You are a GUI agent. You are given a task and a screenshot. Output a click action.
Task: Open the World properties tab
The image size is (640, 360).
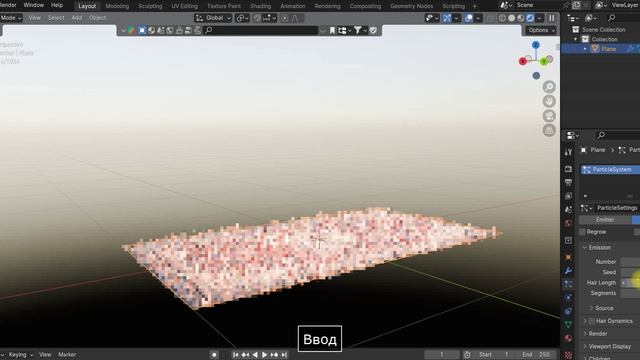(568, 223)
